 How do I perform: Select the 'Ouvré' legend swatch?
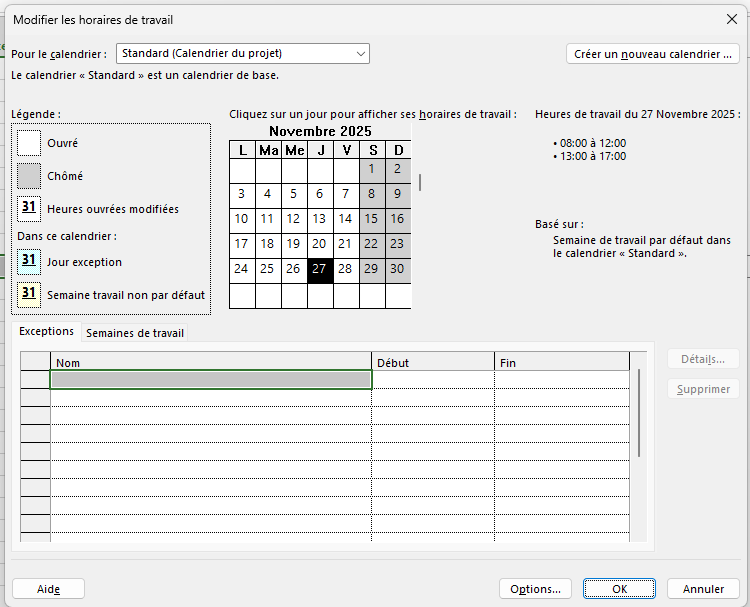(29, 143)
